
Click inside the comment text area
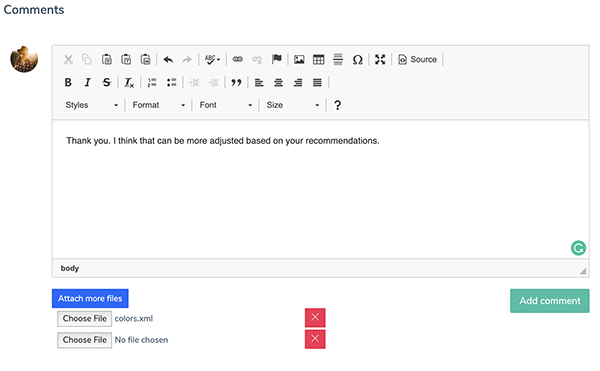(x=321, y=189)
